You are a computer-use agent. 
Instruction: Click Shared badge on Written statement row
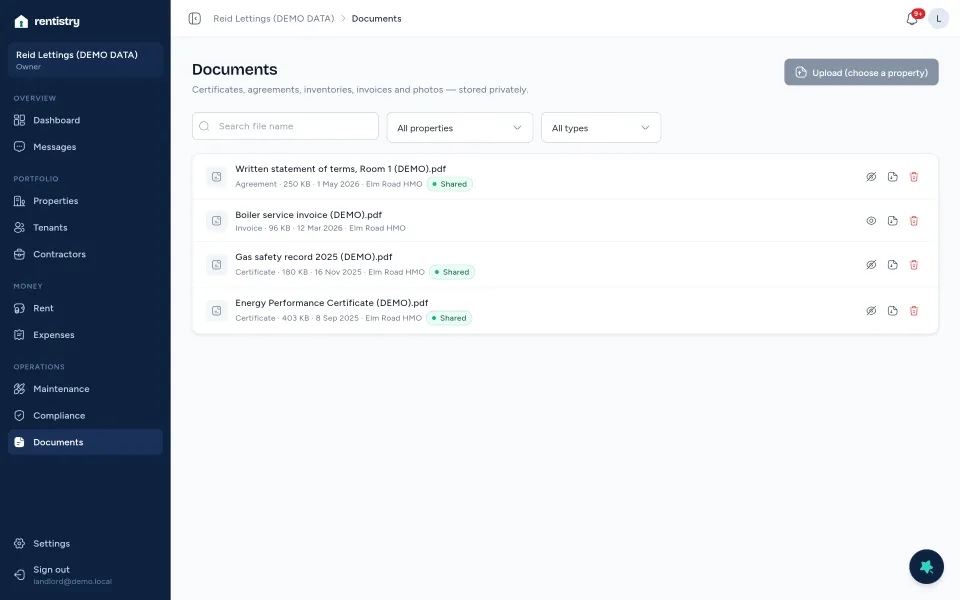click(x=449, y=184)
